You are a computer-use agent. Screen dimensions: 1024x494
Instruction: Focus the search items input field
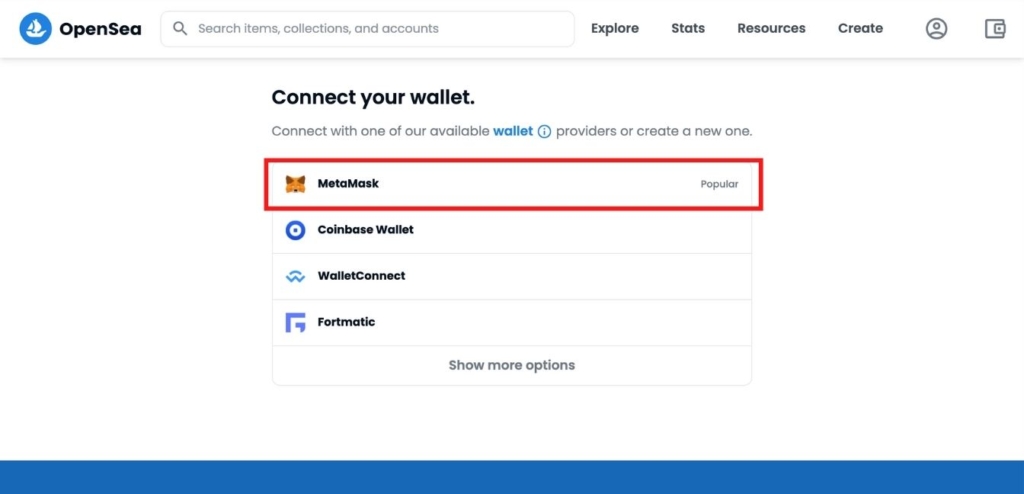point(368,29)
